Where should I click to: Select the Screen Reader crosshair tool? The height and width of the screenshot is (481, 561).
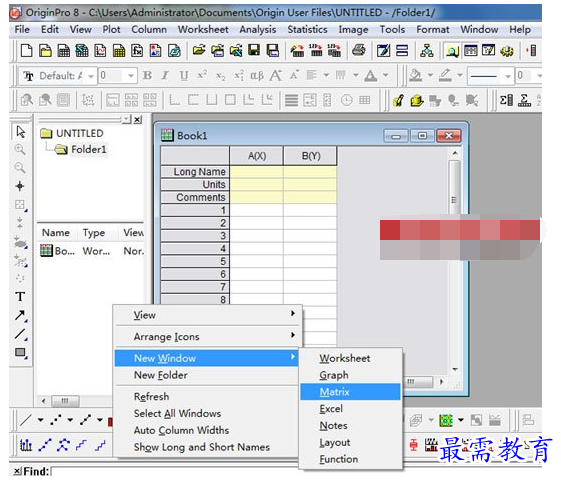tap(20, 186)
